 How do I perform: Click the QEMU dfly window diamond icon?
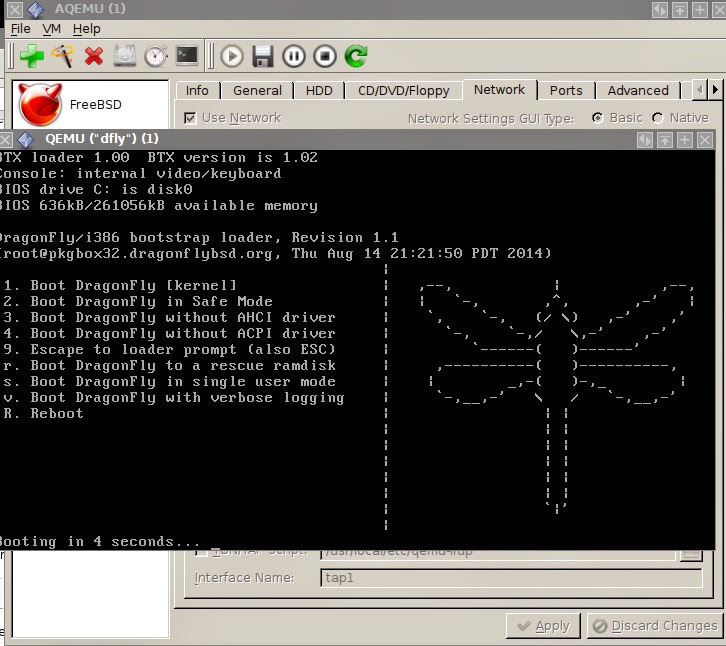[25, 139]
